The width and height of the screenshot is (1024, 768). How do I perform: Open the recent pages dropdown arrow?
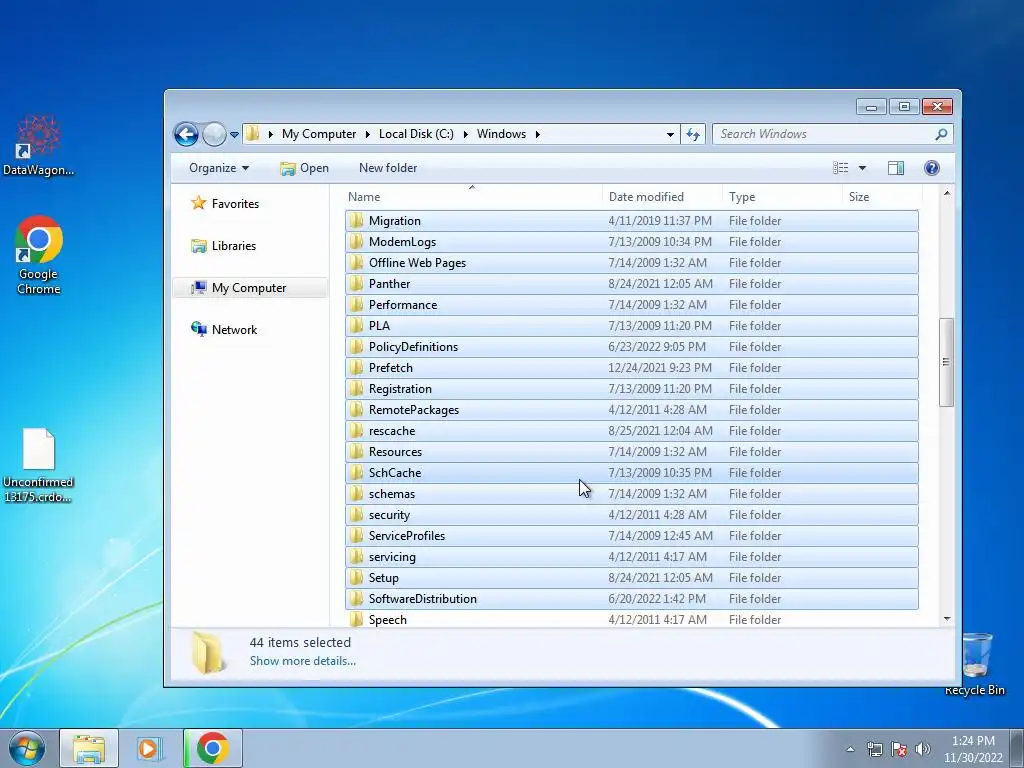[x=234, y=135]
